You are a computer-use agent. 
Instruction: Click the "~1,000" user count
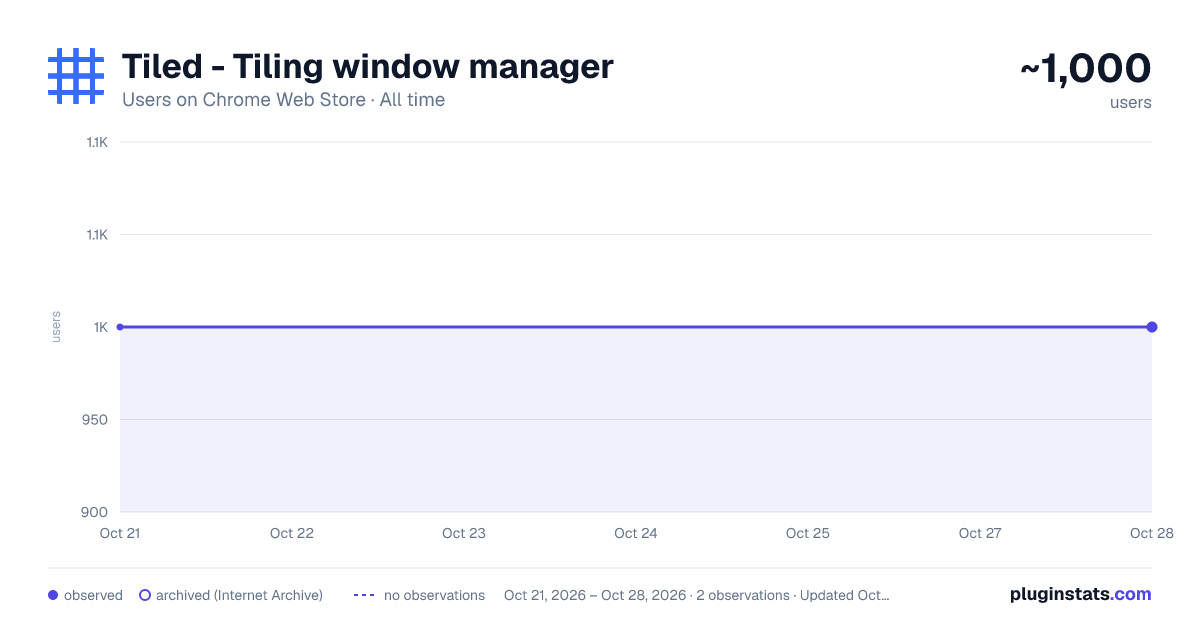[1086, 68]
